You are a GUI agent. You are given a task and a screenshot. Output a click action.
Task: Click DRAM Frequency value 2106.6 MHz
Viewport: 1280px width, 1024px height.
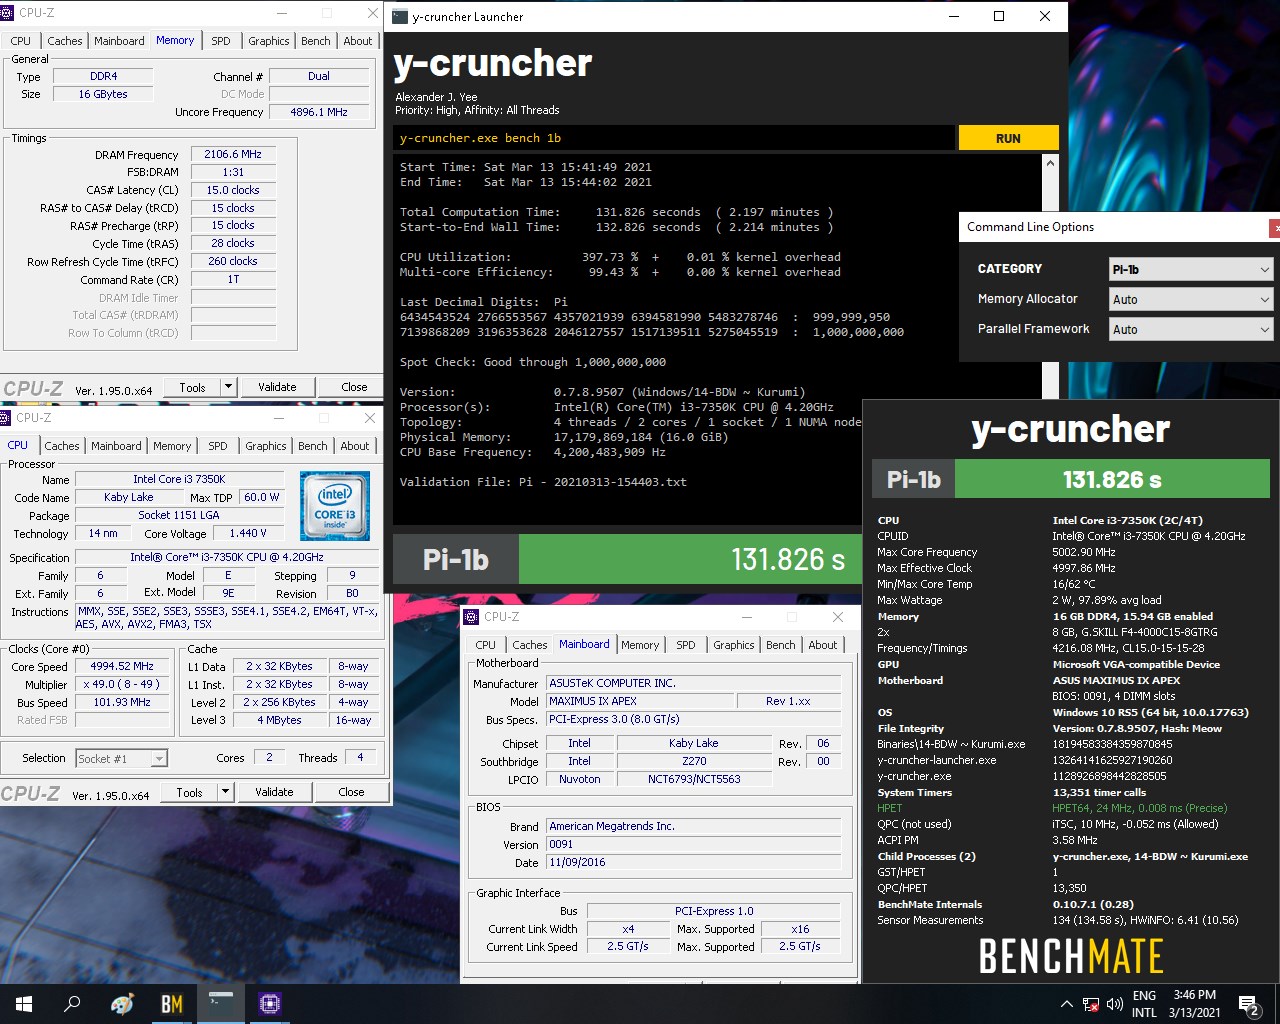point(233,155)
